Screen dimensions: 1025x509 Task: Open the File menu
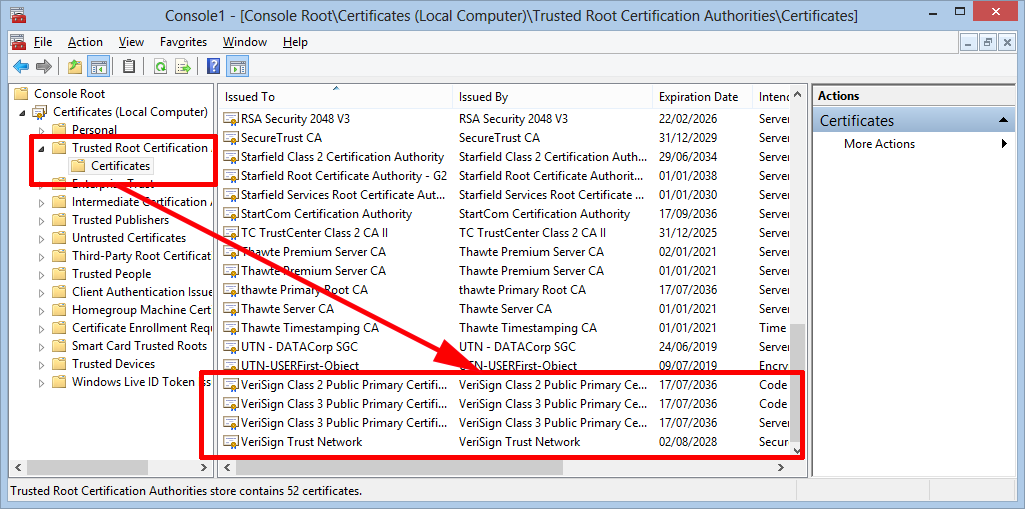pyautogui.click(x=42, y=42)
